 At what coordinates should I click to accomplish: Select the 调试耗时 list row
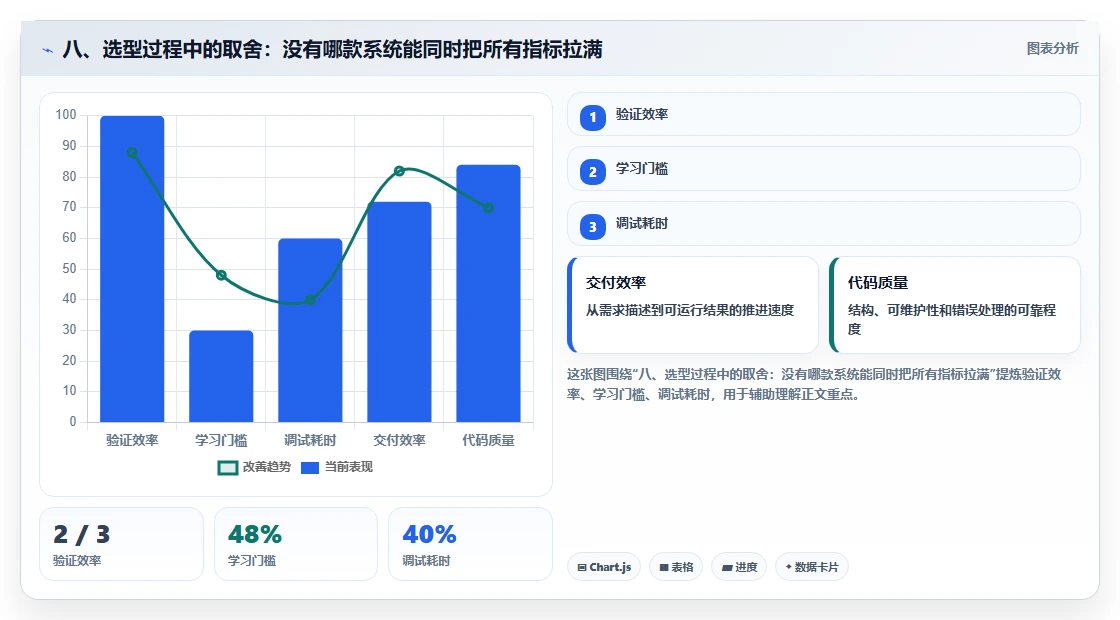click(824, 224)
